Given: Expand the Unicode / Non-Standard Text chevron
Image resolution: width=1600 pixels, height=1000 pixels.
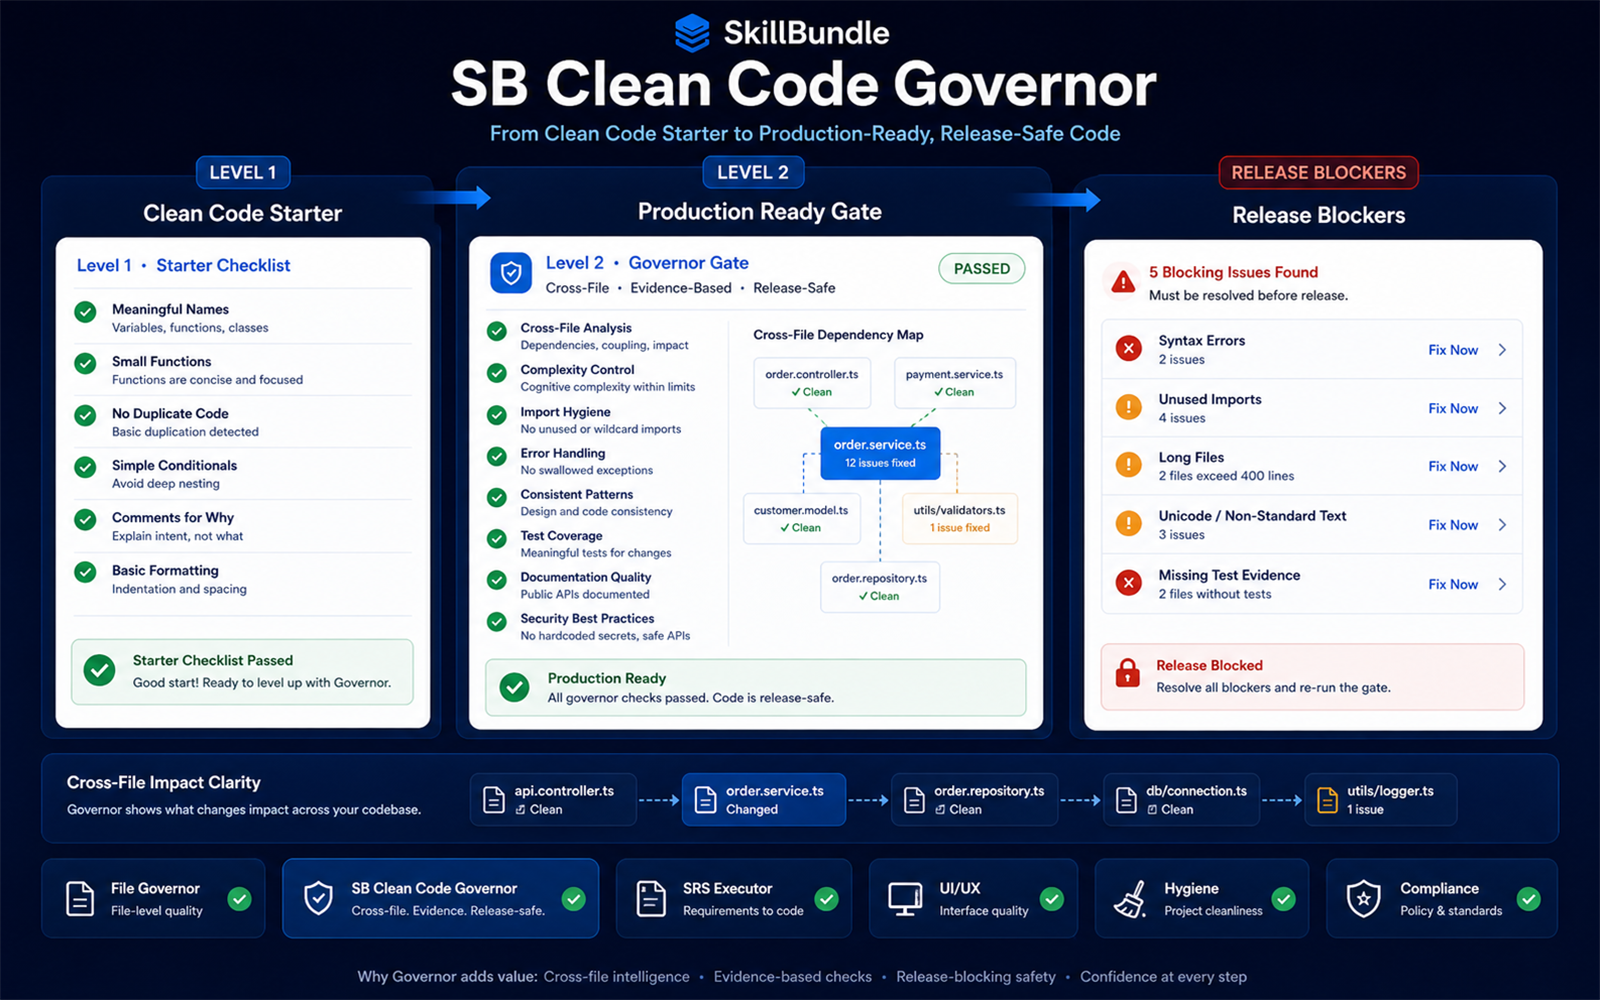Looking at the screenshot, I should point(1502,525).
